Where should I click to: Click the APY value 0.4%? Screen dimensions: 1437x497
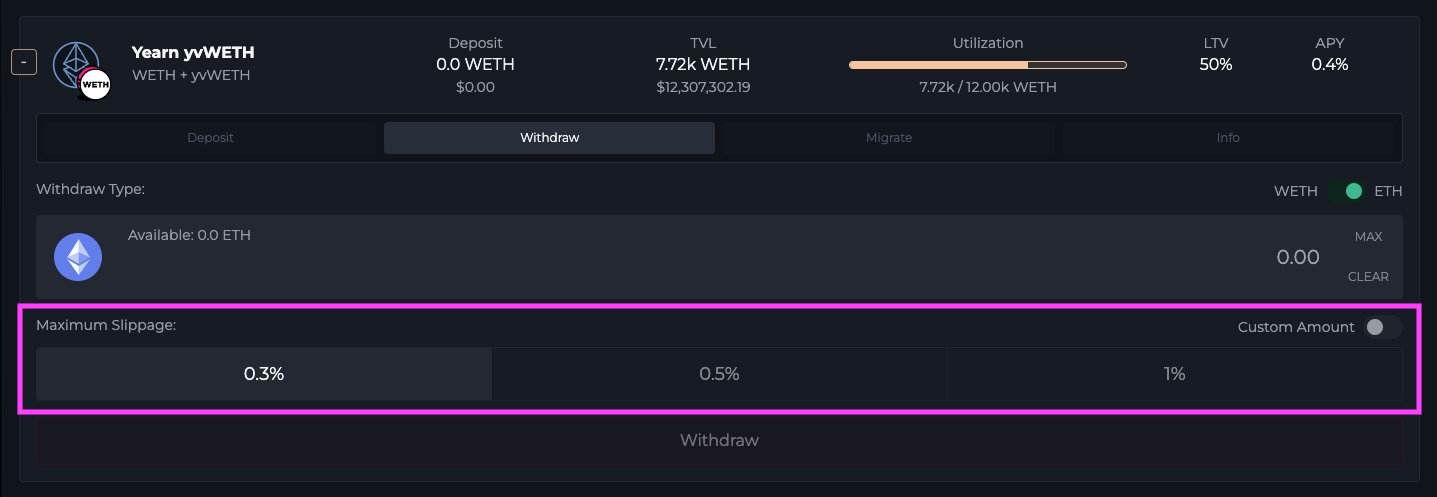(1329, 65)
